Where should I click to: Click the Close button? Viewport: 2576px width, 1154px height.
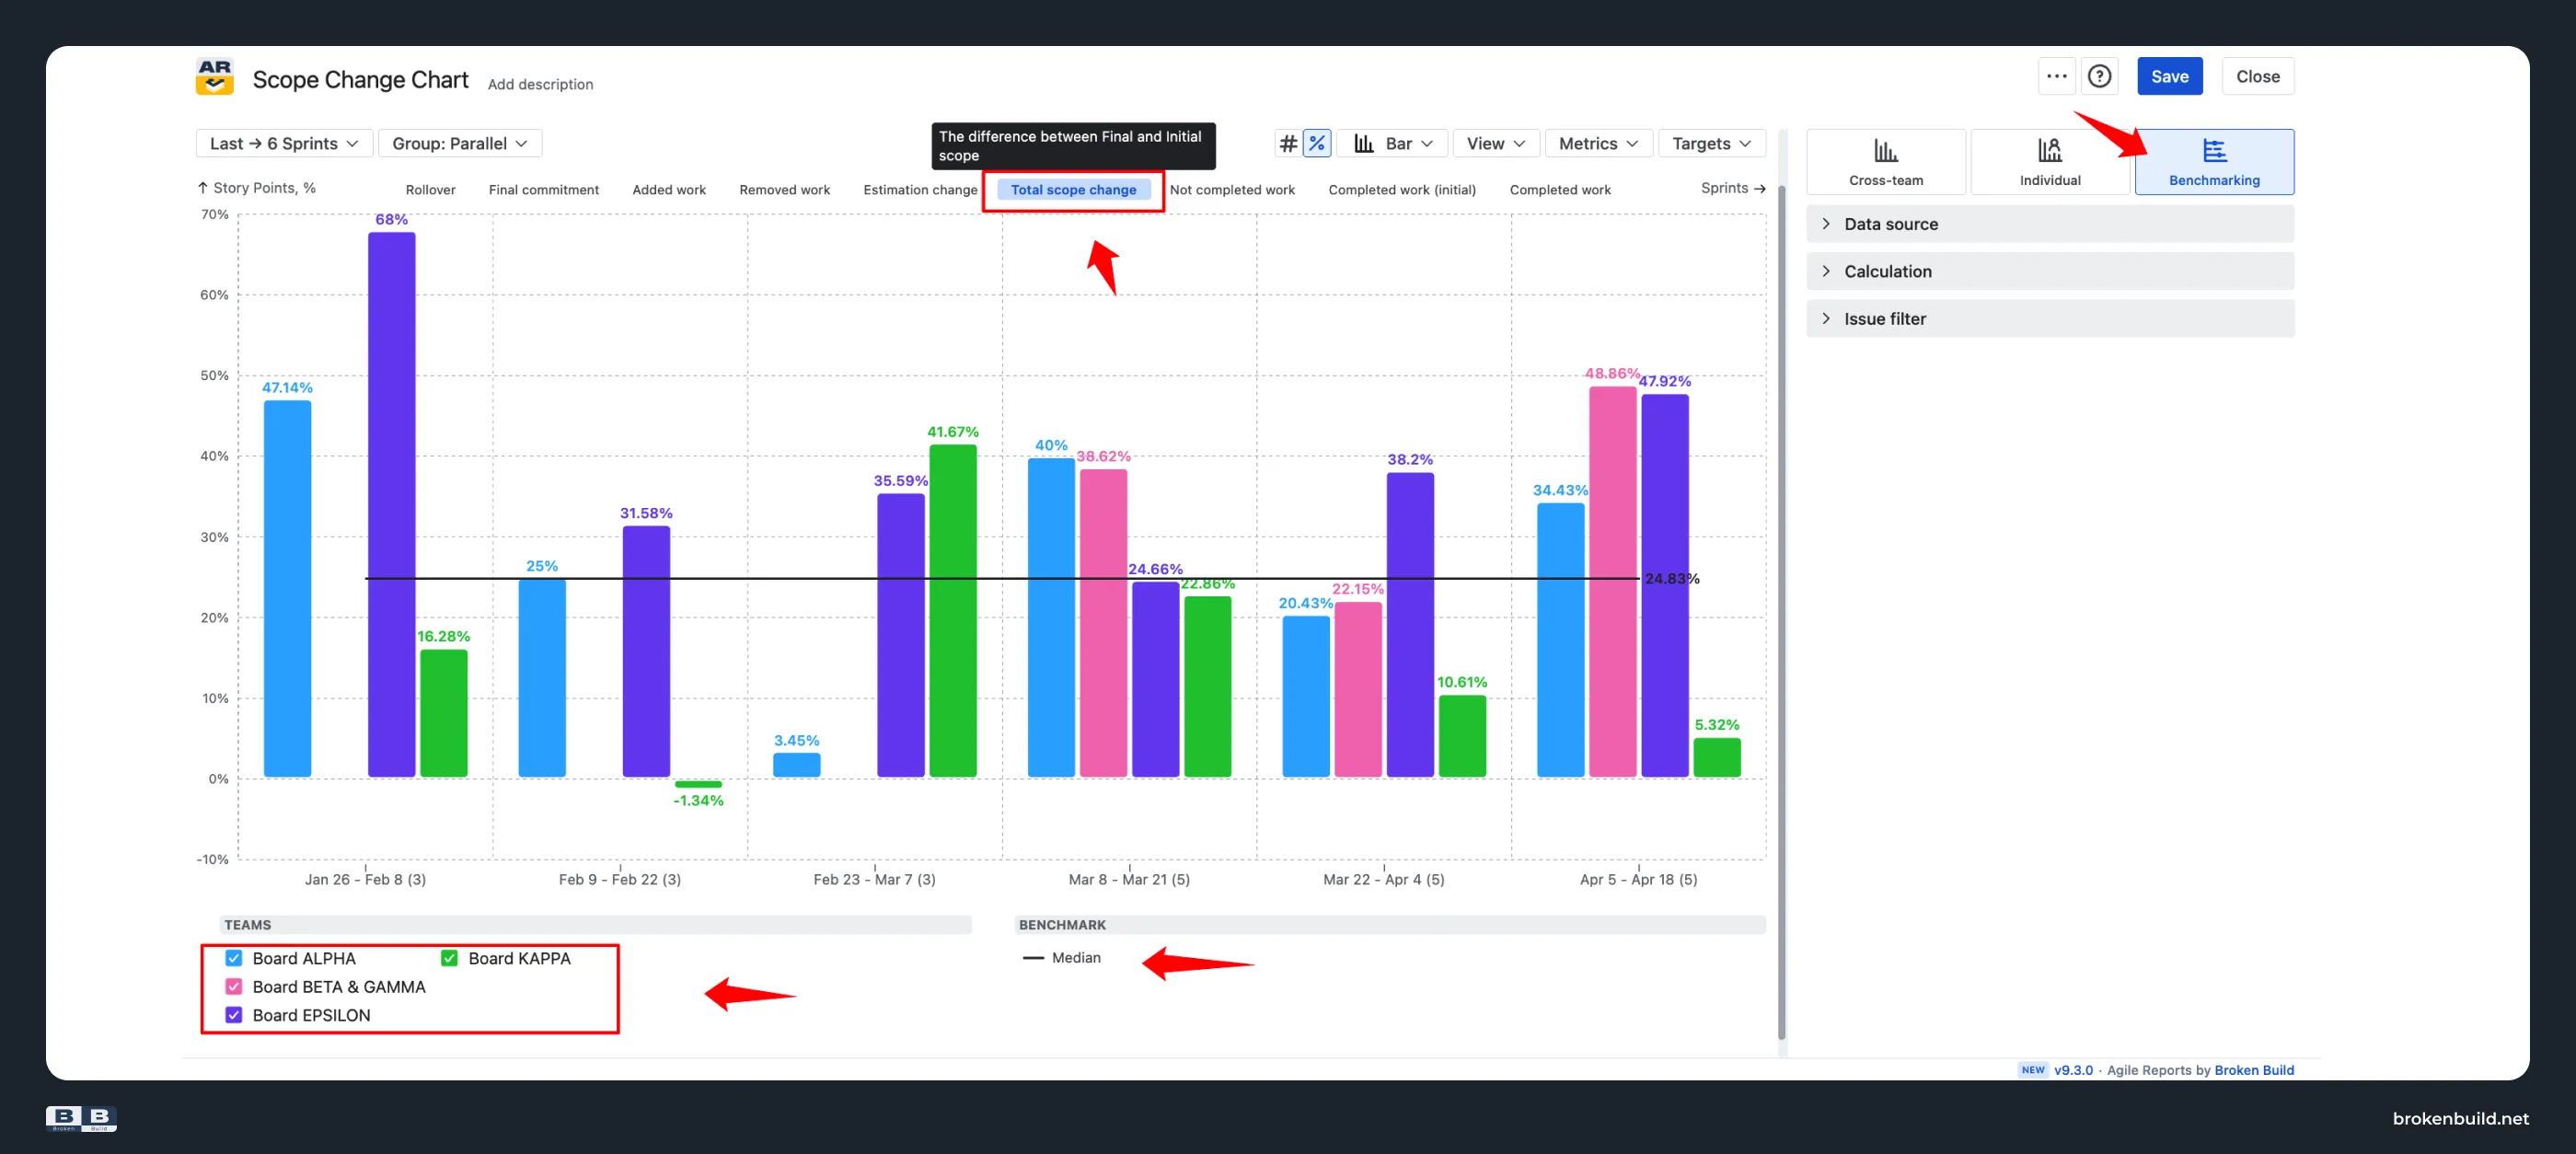coord(2257,76)
